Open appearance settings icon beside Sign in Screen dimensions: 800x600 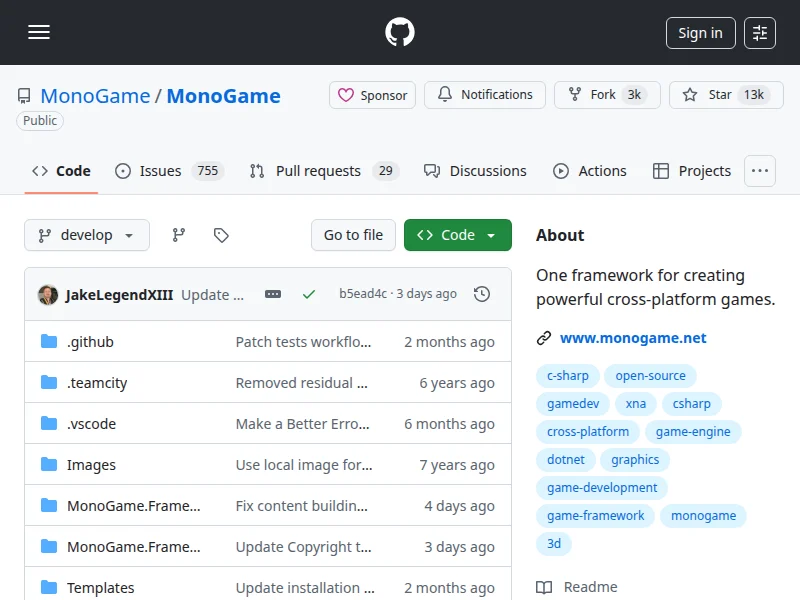pyautogui.click(x=760, y=33)
